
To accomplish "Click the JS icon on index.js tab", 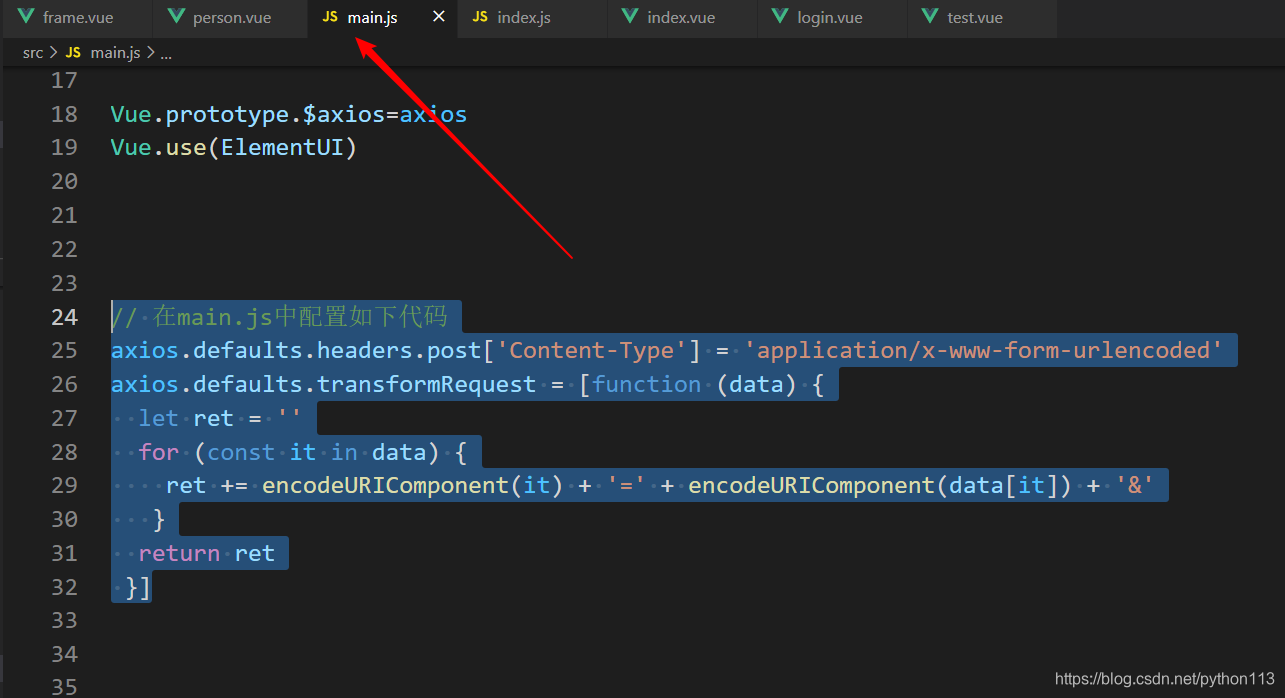I will click(x=480, y=17).
